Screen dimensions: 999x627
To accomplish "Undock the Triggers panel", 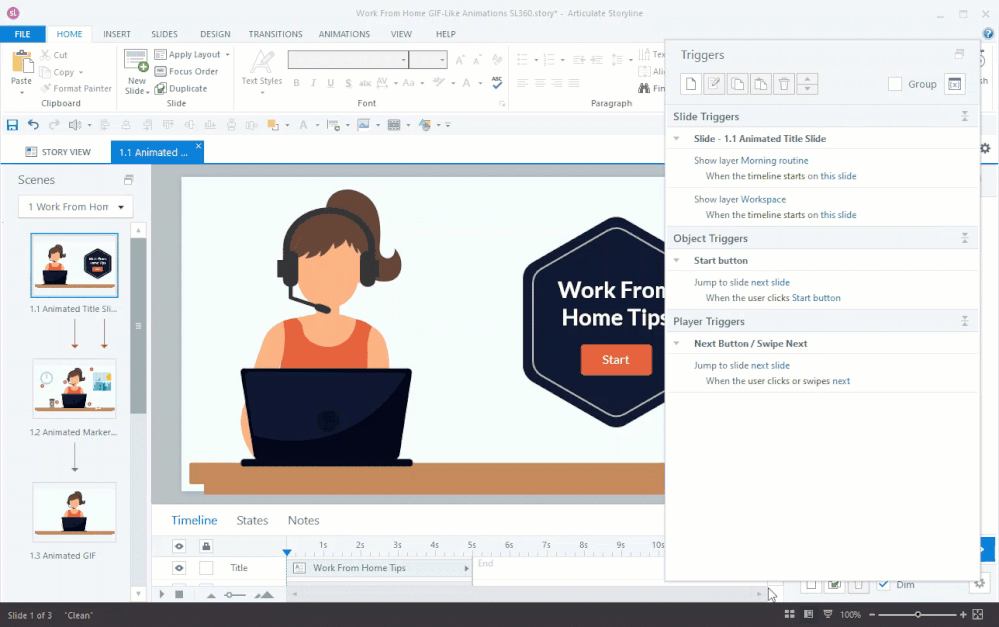I will [959, 54].
